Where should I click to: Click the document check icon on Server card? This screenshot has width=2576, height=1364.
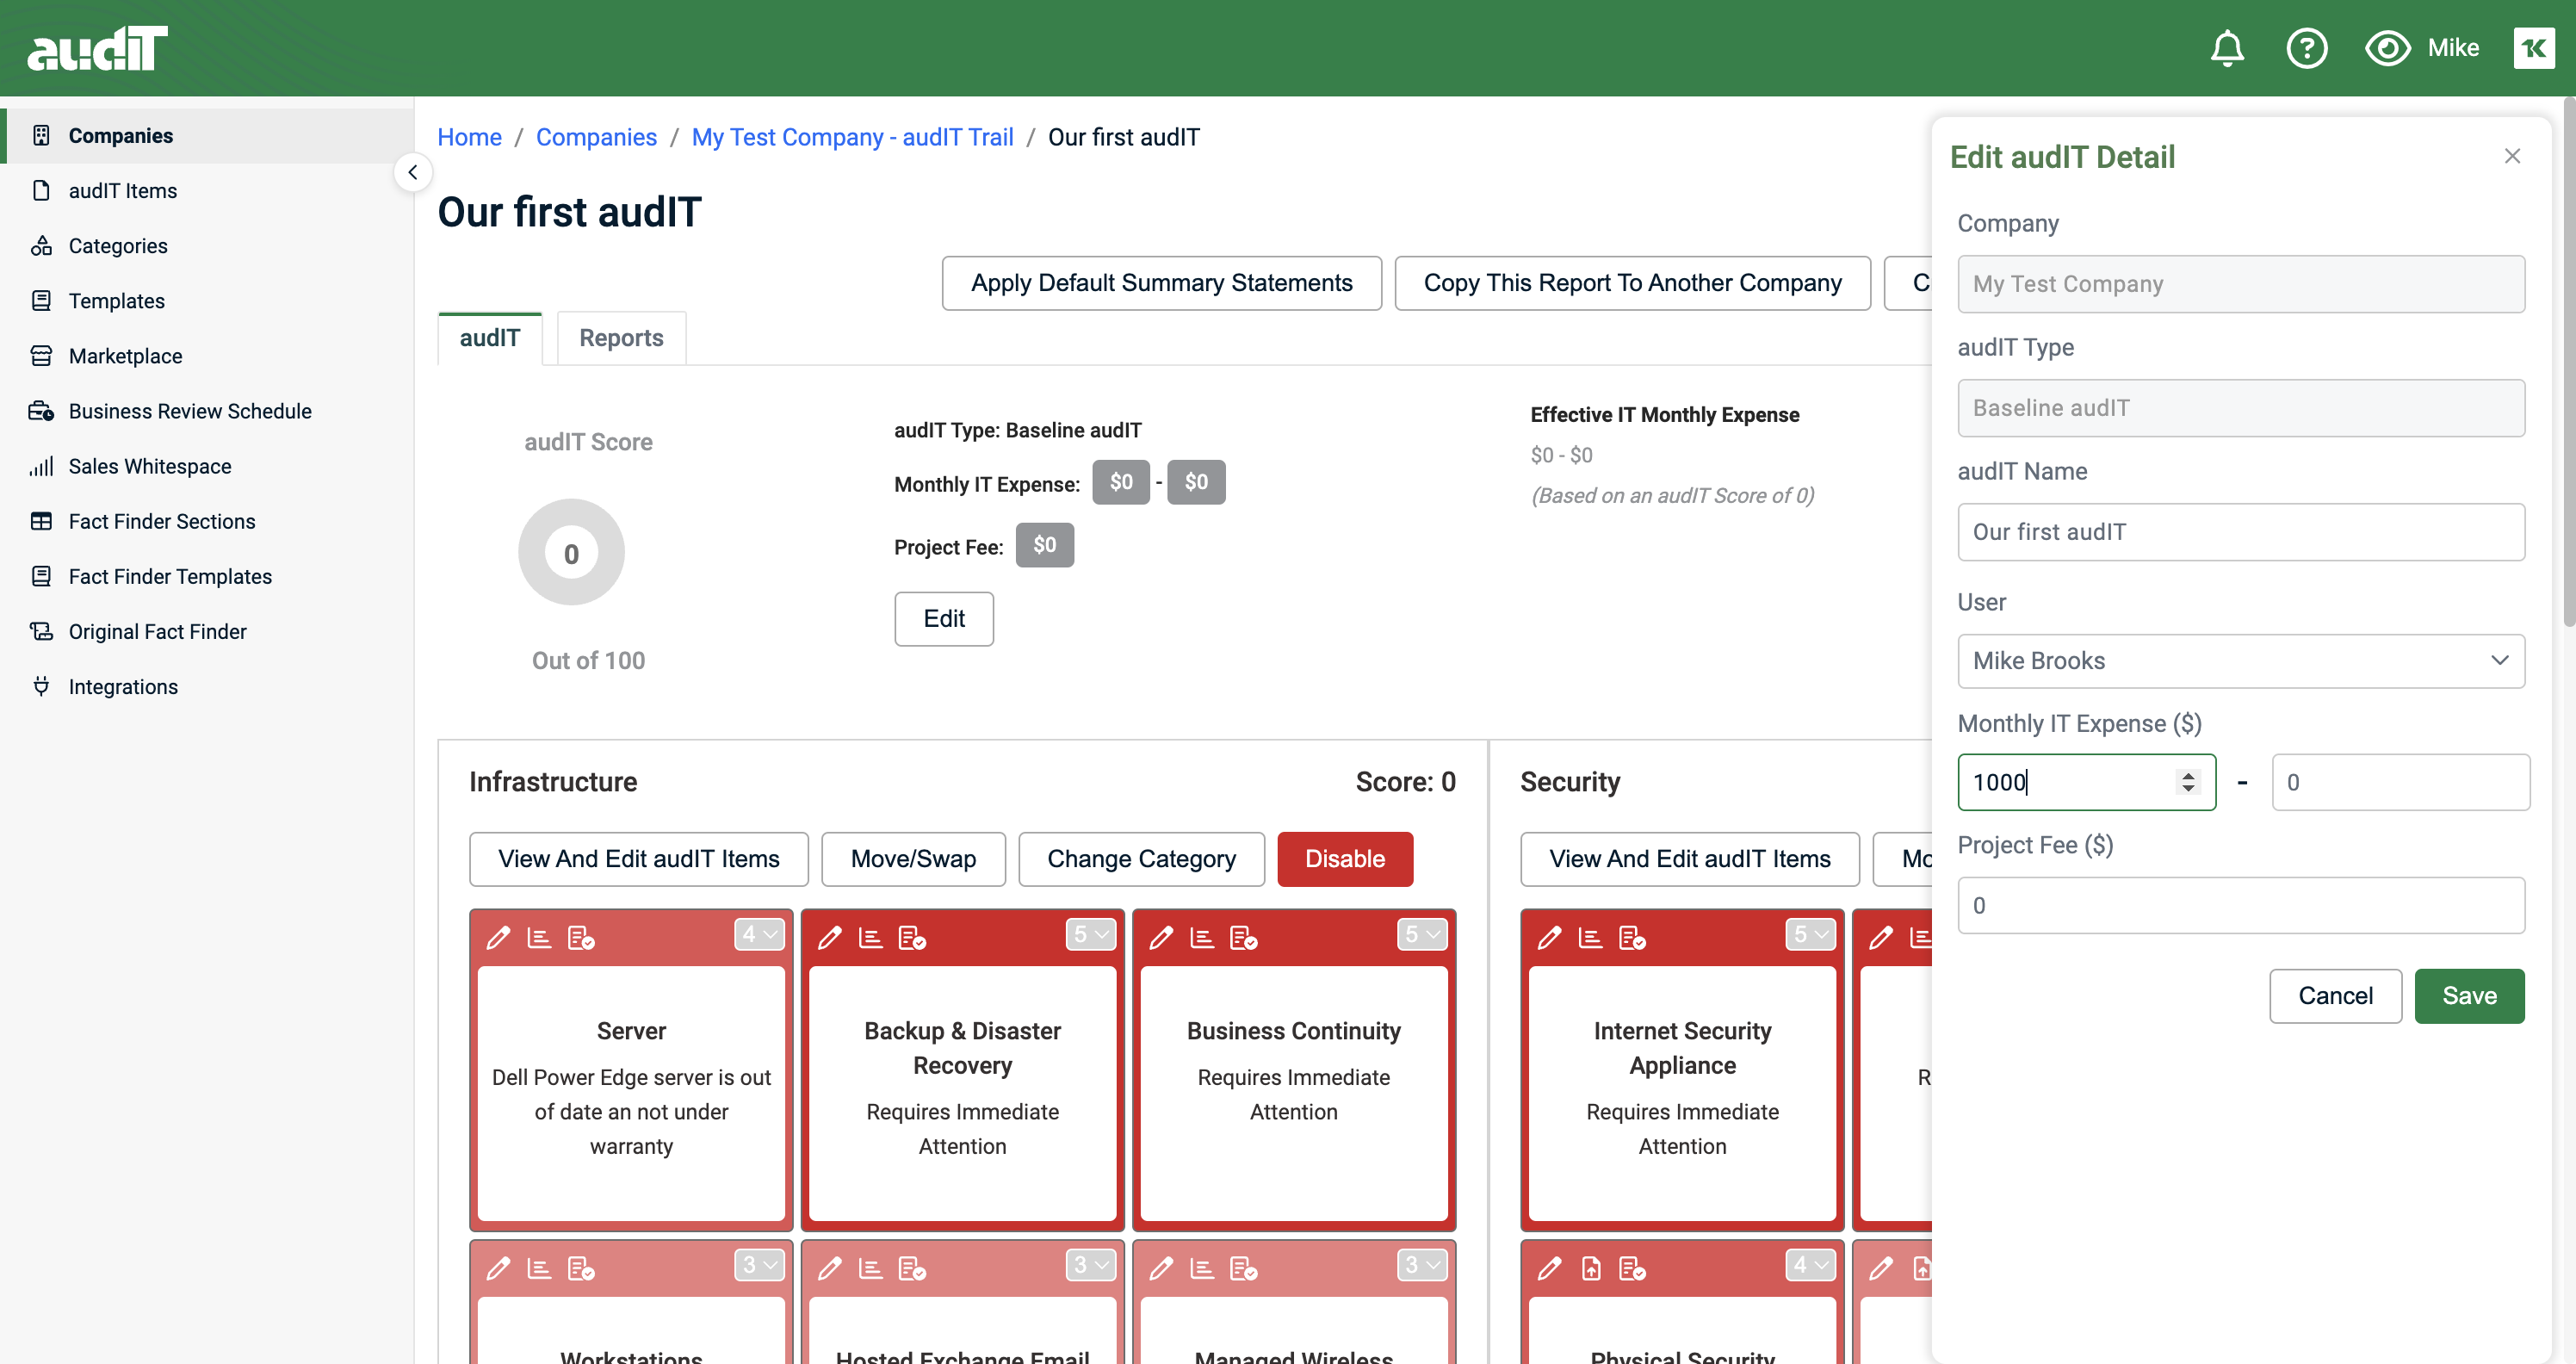point(581,937)
